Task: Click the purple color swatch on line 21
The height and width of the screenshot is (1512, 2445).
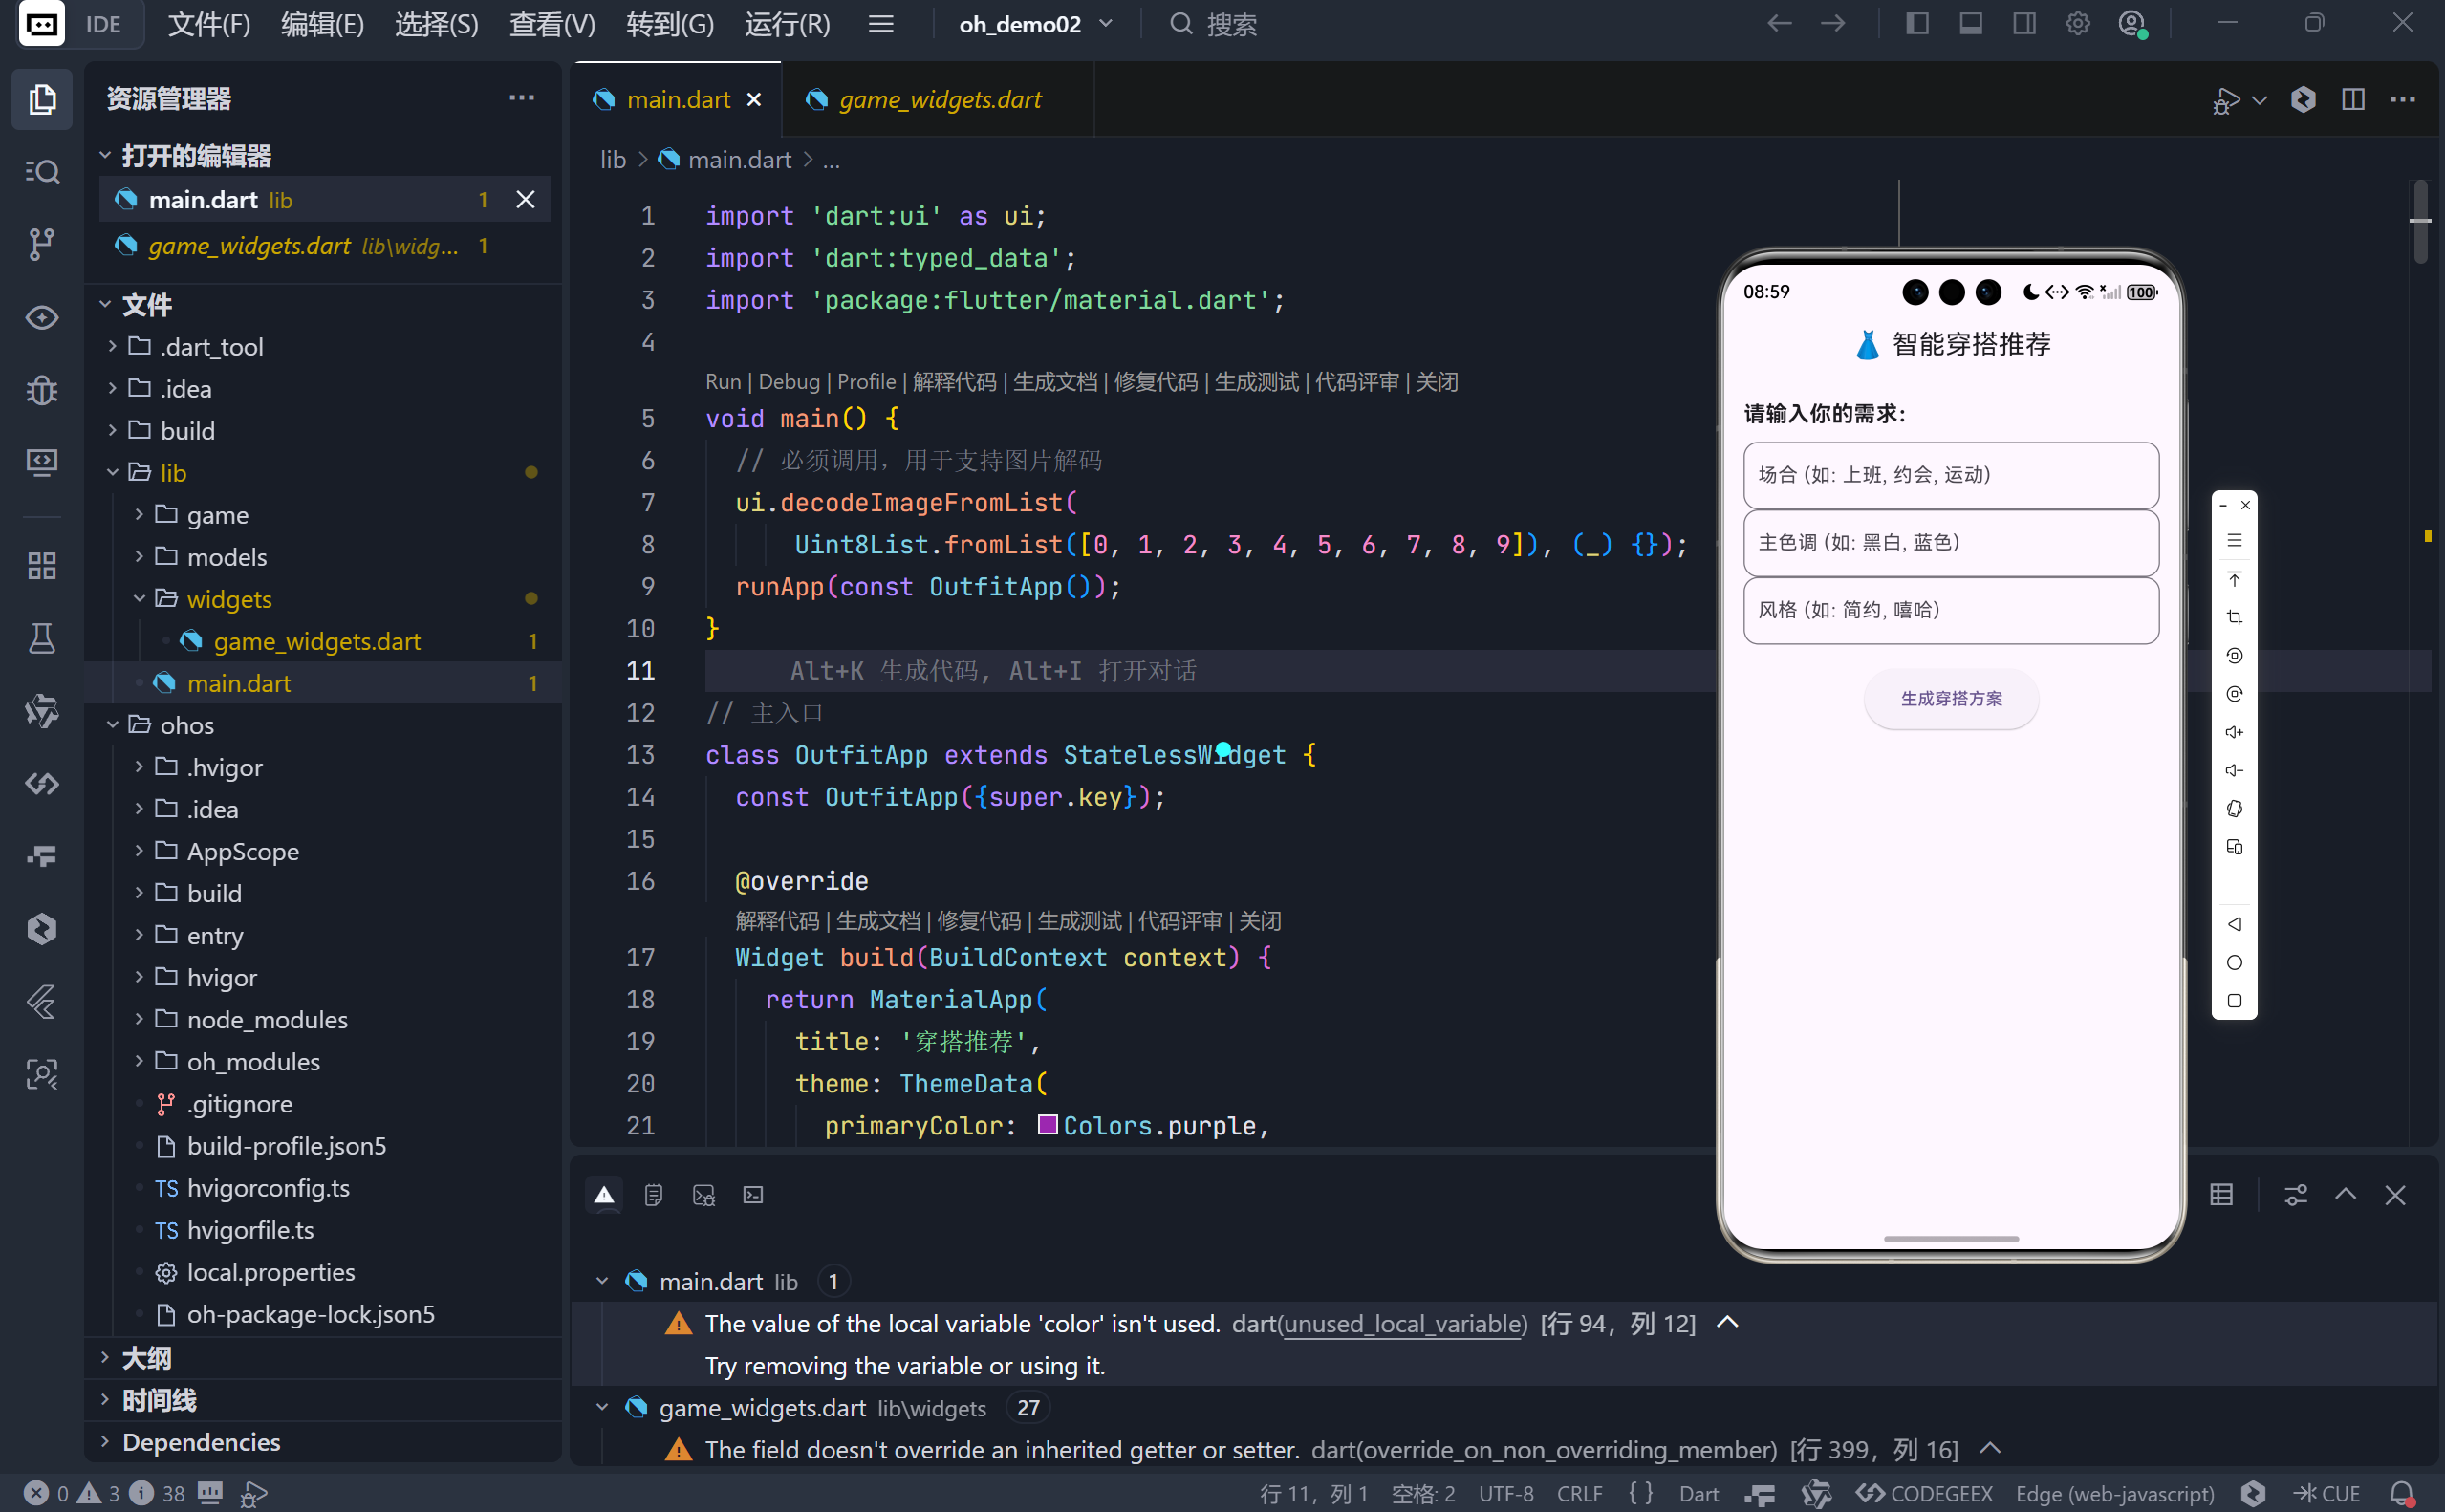Action: tap(1047, 1125)
